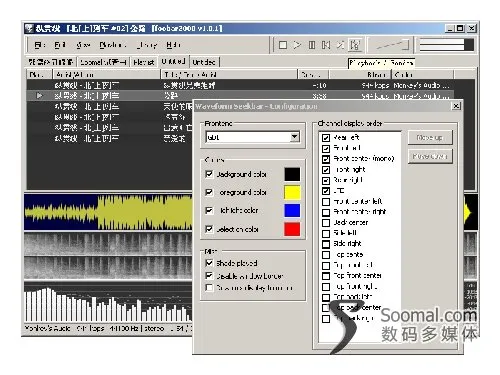Toggle the Foreground color override checkbox
The width and height of the screenshot is (500, 375).
click(209, 192)
